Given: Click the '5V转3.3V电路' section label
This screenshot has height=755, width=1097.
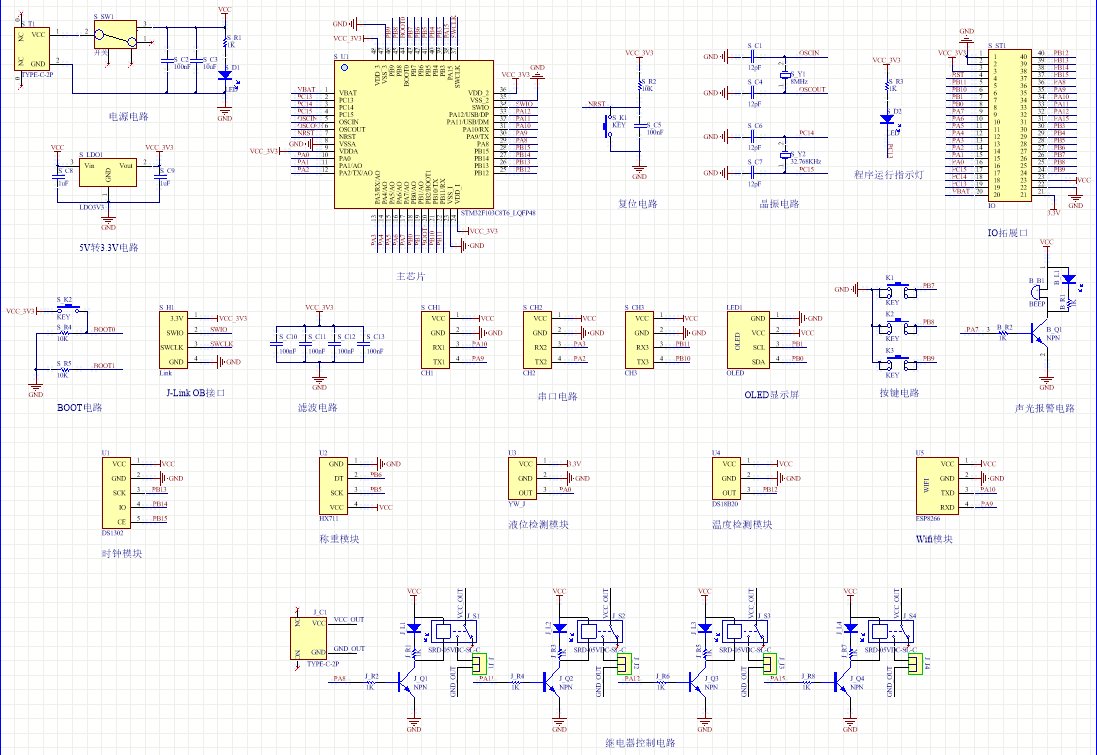Looking at the screenshot, I should (108, 247).
